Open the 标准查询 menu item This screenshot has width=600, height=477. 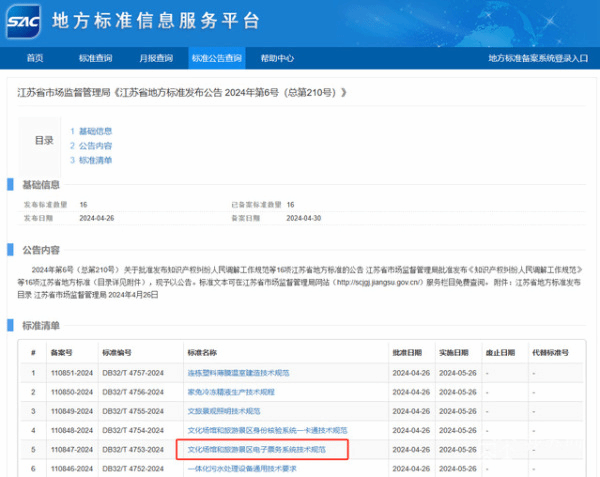pos(95,58)
